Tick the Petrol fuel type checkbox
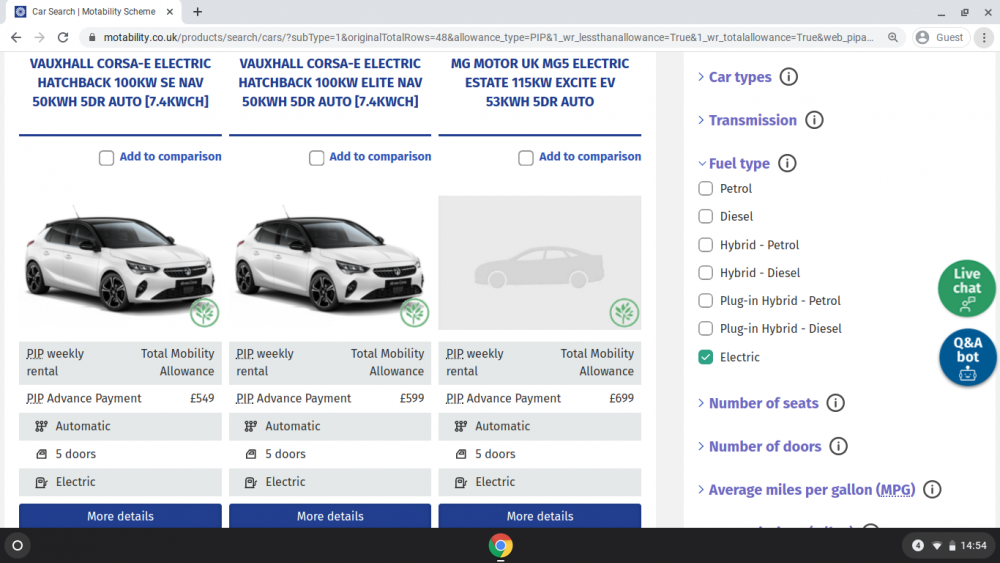 (705, 189)
